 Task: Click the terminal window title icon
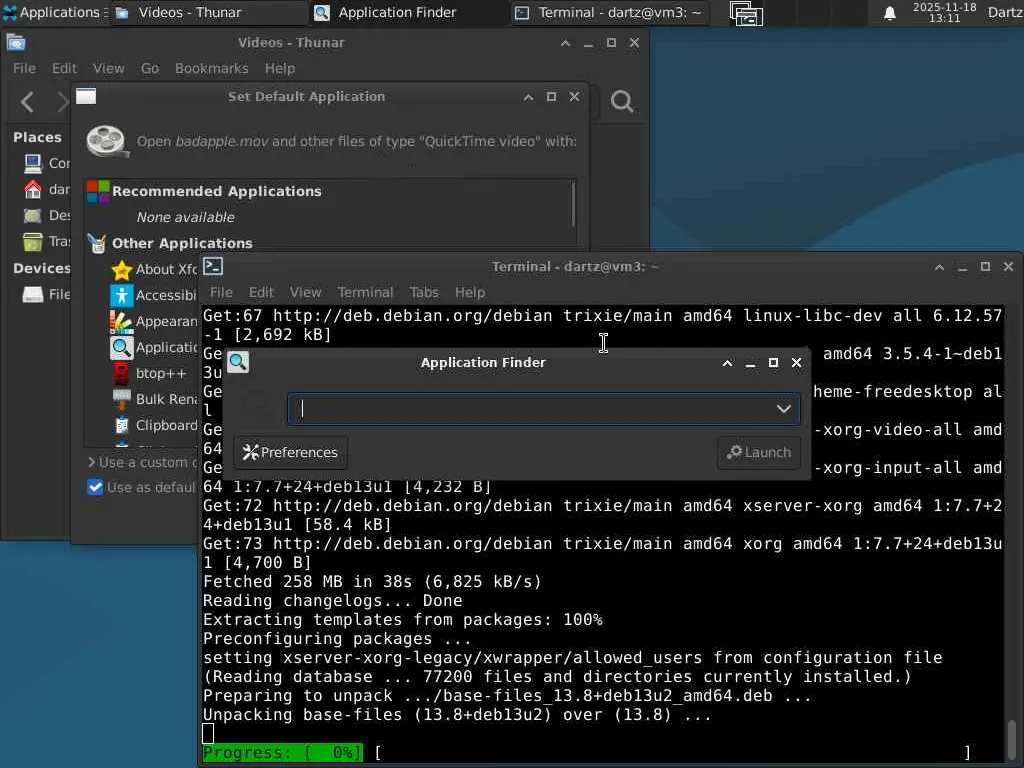[x=213, y=266]
